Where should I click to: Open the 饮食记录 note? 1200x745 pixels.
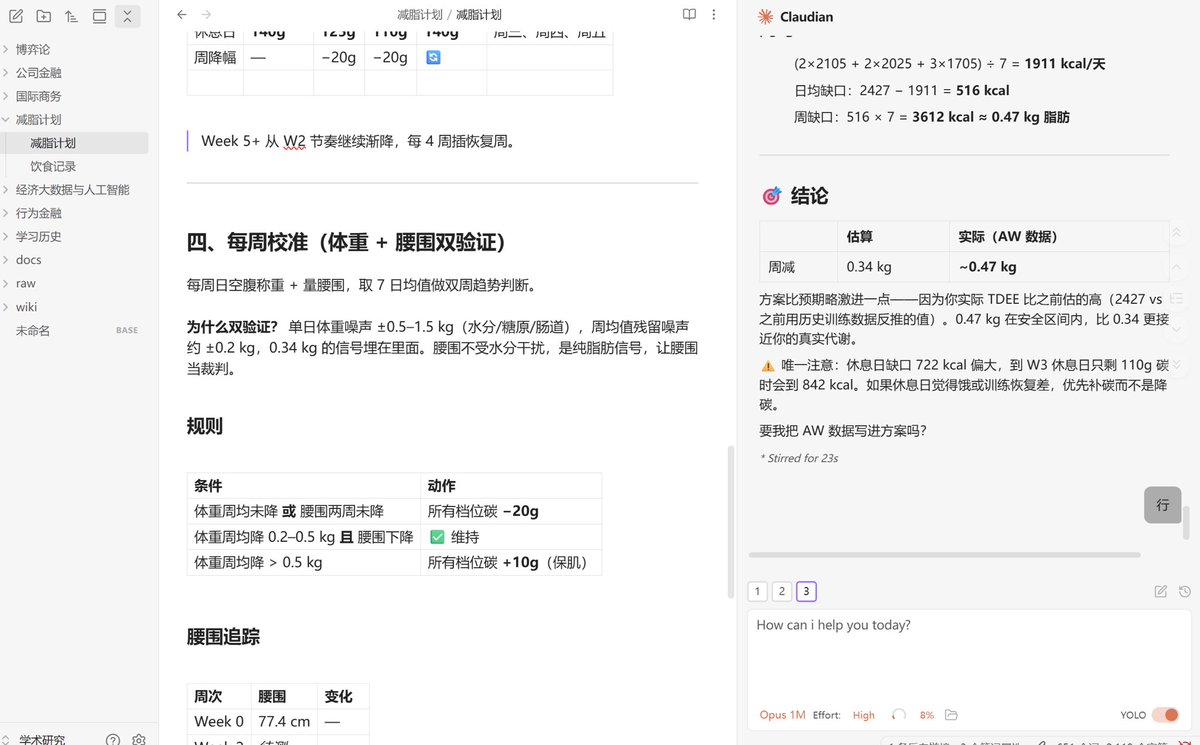(53, 166)
